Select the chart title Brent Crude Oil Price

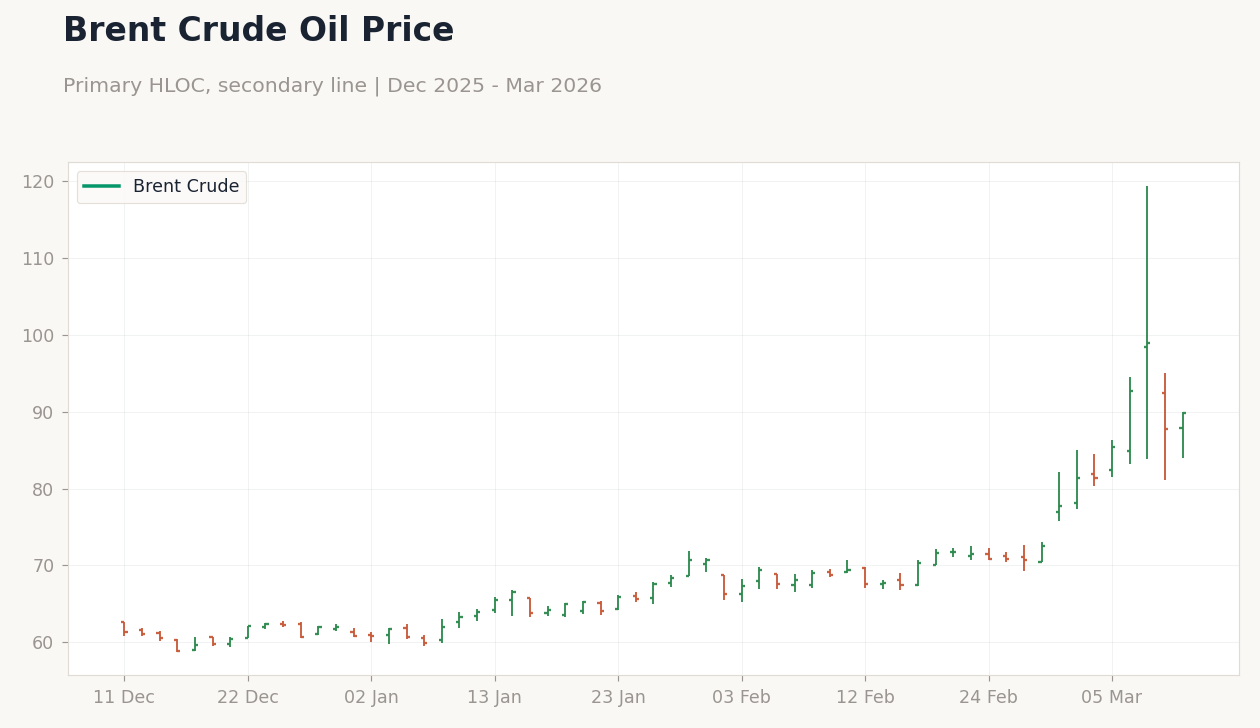(258, 31)
